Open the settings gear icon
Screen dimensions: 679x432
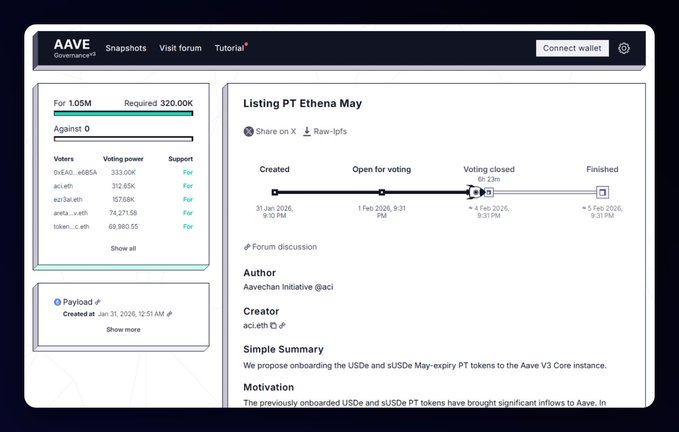pyautogui.click(x=624, y=48)
